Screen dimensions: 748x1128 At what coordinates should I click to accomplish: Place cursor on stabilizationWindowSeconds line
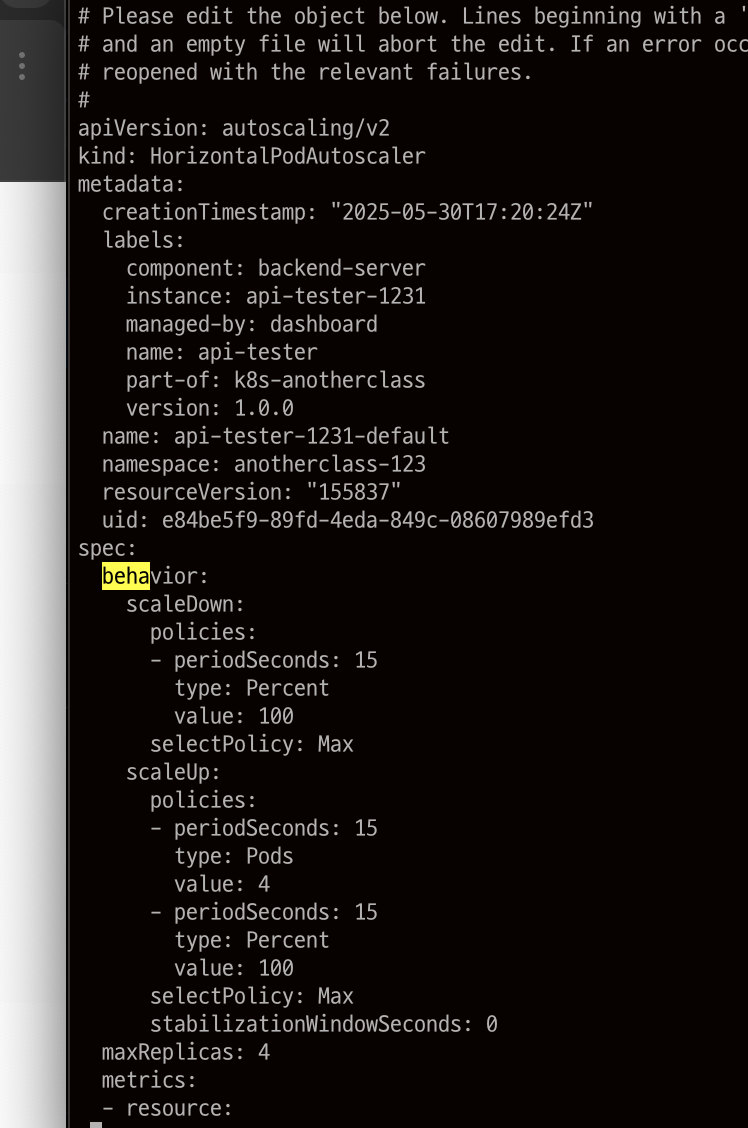point(323,1024)
